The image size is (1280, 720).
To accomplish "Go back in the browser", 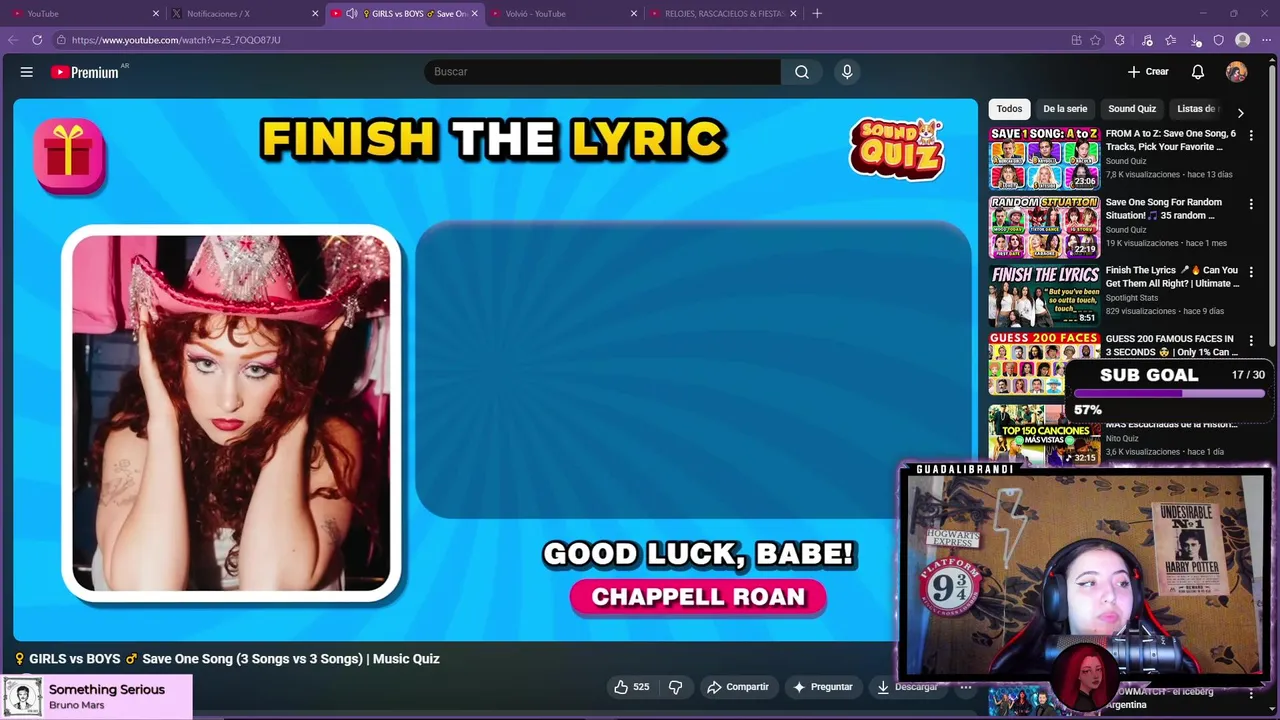I will pos(13,40).
